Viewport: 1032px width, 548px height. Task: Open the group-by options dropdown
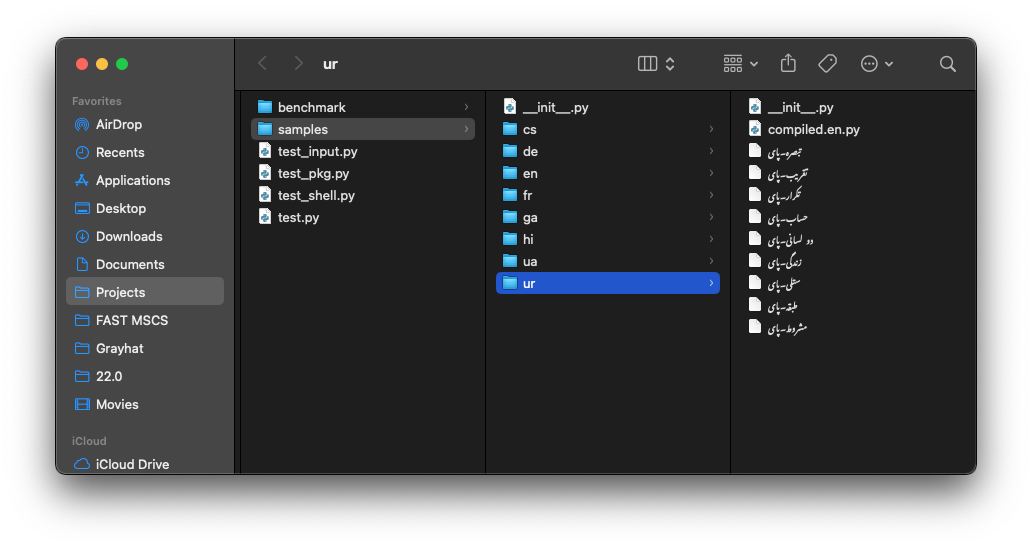point(740,64)
